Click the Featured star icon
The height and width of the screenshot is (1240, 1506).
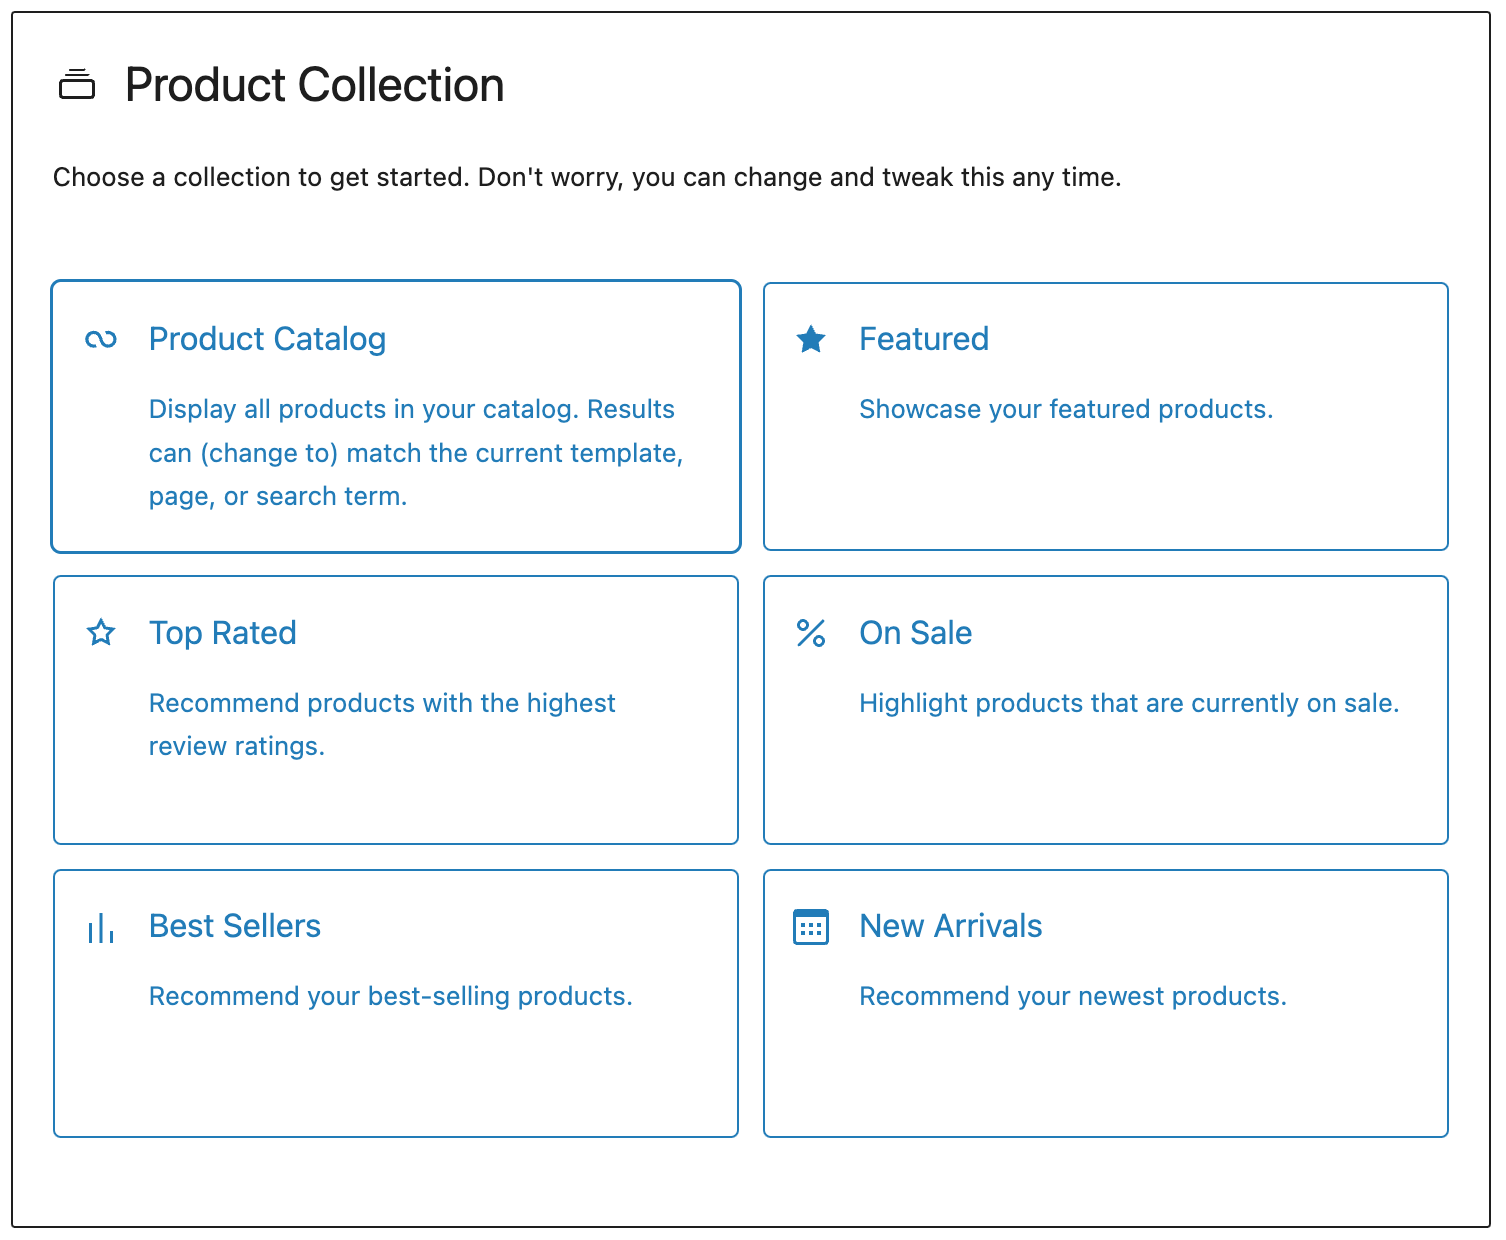pos(811,339)
